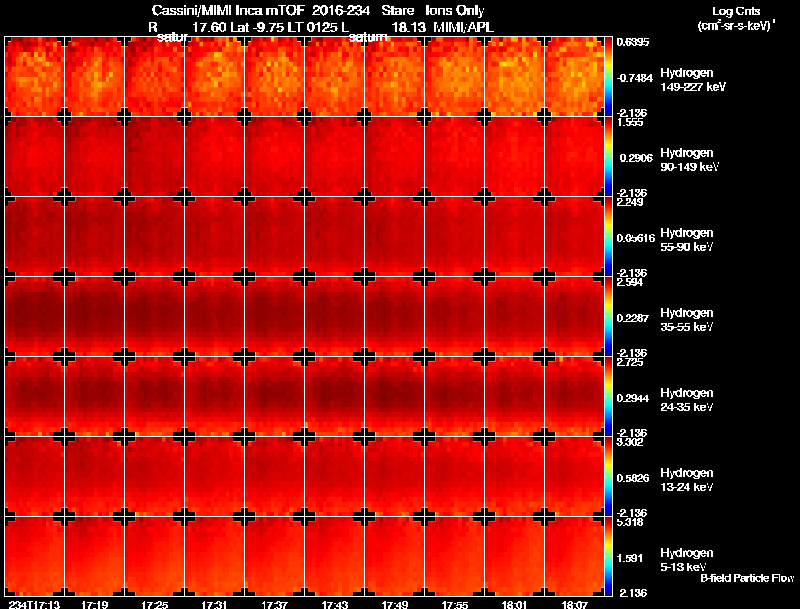
Task: Click the 1.591 colorbar midpoint value
Action: 632,559
